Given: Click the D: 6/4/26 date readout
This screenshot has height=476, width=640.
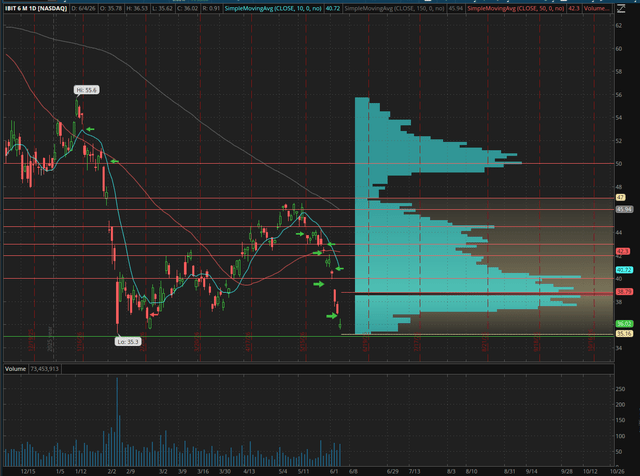Looking at the screenshot, I should [x=84, y=8].
